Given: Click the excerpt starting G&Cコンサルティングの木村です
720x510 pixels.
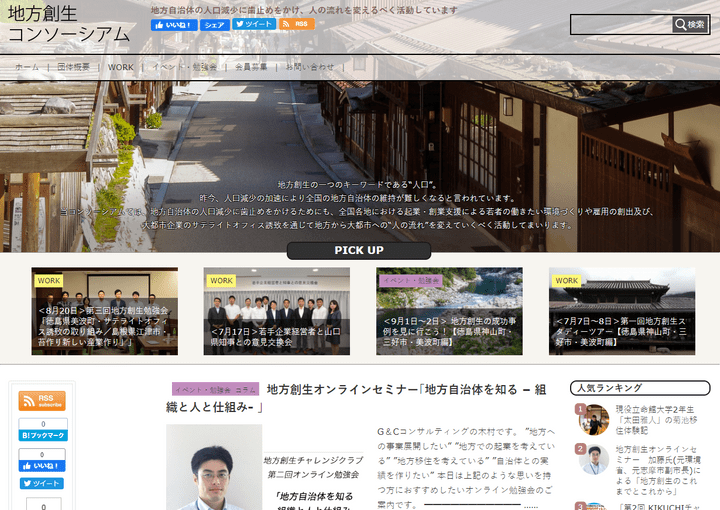Looking at the screenshot, I should tap(466, 468).
